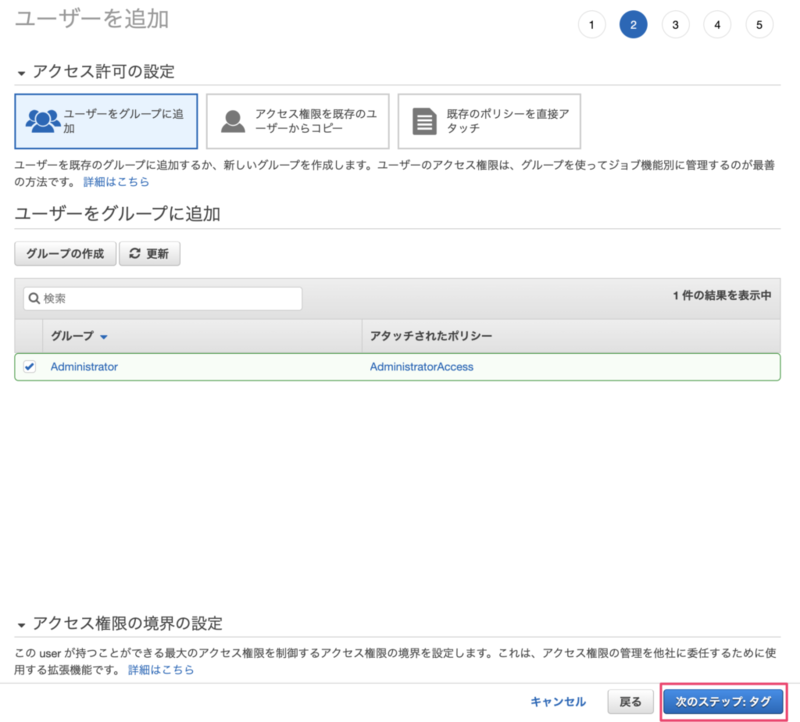Jump to step 5 in wizard
Viewport: 800px width, 722px height.
[759, 24]
